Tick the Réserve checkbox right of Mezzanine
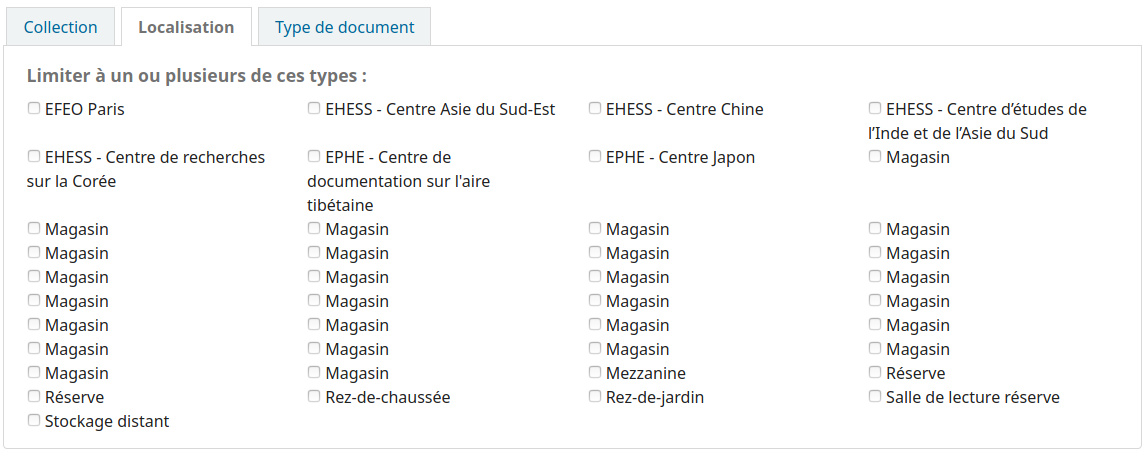 pyautogui.click(x=875, y=373)
